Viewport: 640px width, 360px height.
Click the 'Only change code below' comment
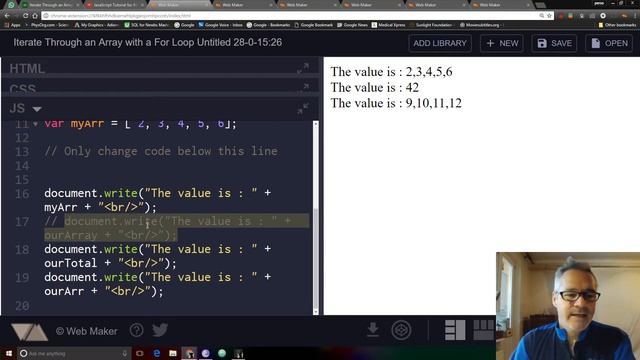click(161, 151)
